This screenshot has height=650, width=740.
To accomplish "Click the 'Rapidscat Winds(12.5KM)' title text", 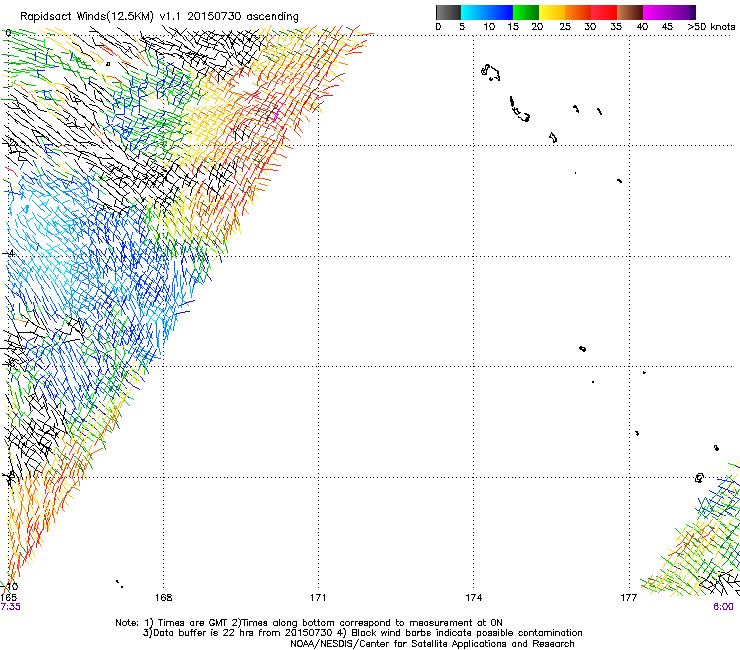I will click(87, 17).
